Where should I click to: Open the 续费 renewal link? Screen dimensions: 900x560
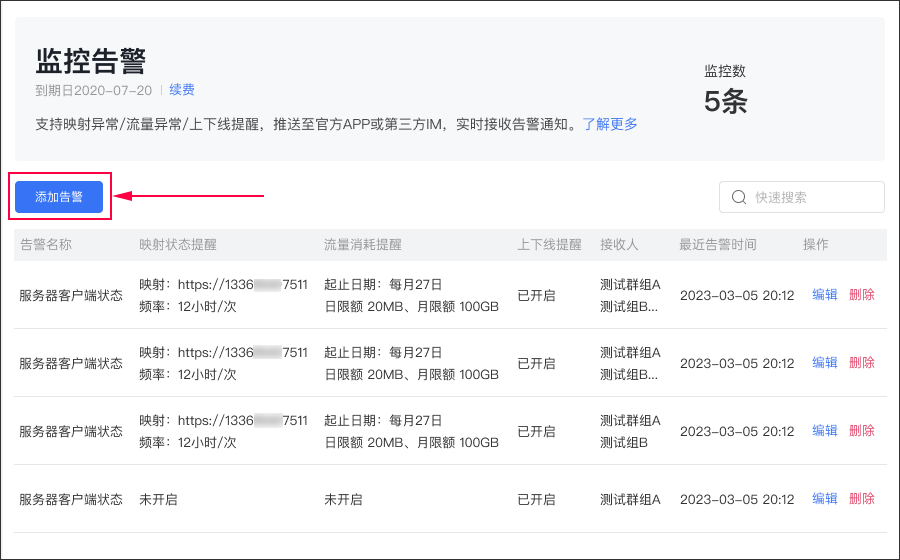pyautogui.click(x=181, y=90)
